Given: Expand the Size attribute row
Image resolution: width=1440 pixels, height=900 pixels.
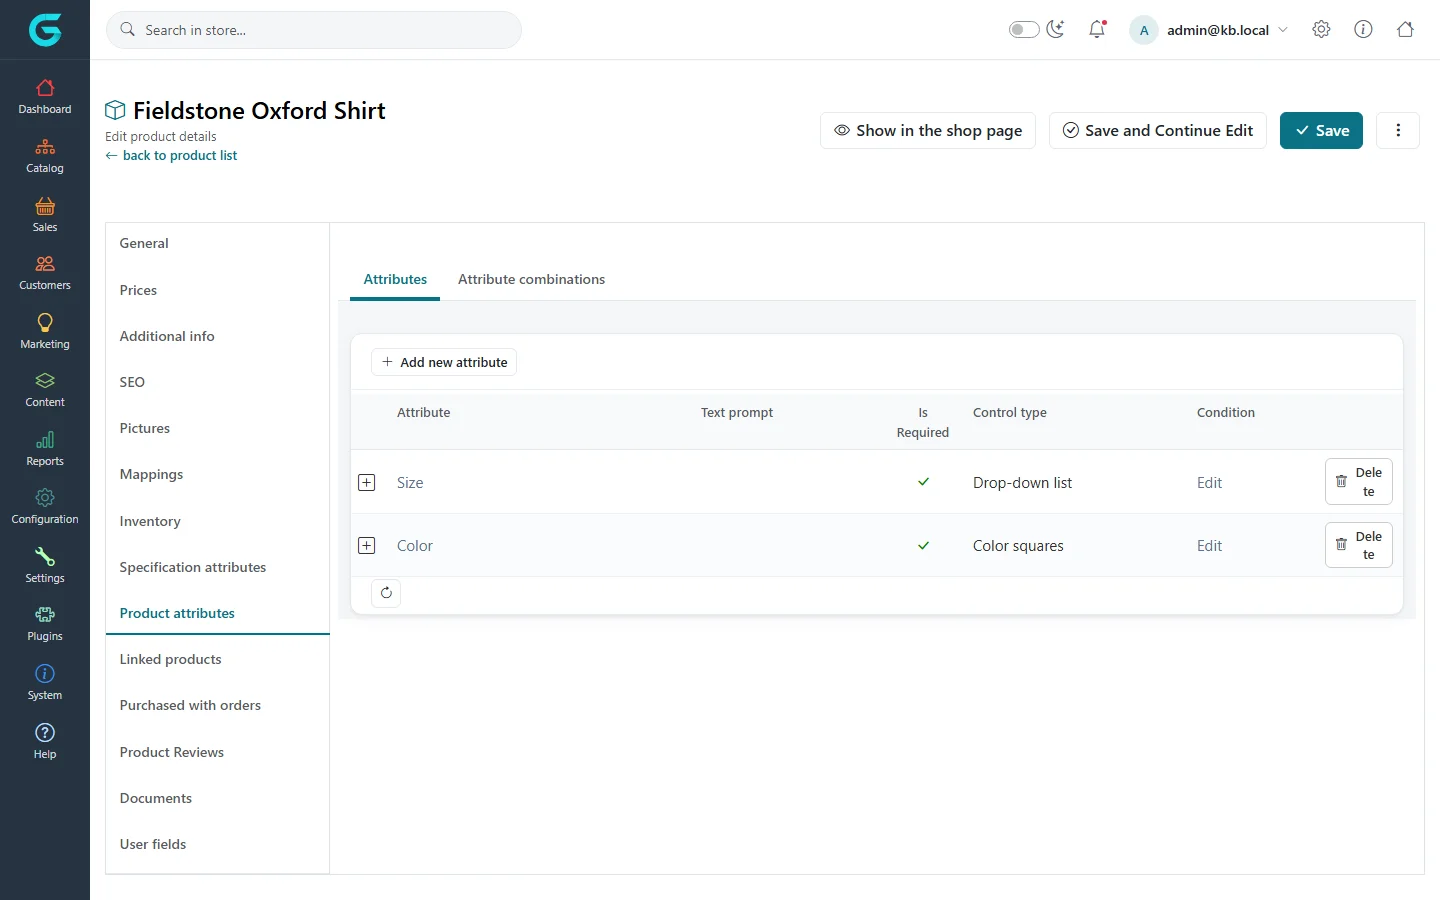Looking at the screenshot, I should (x=367, y=482).
